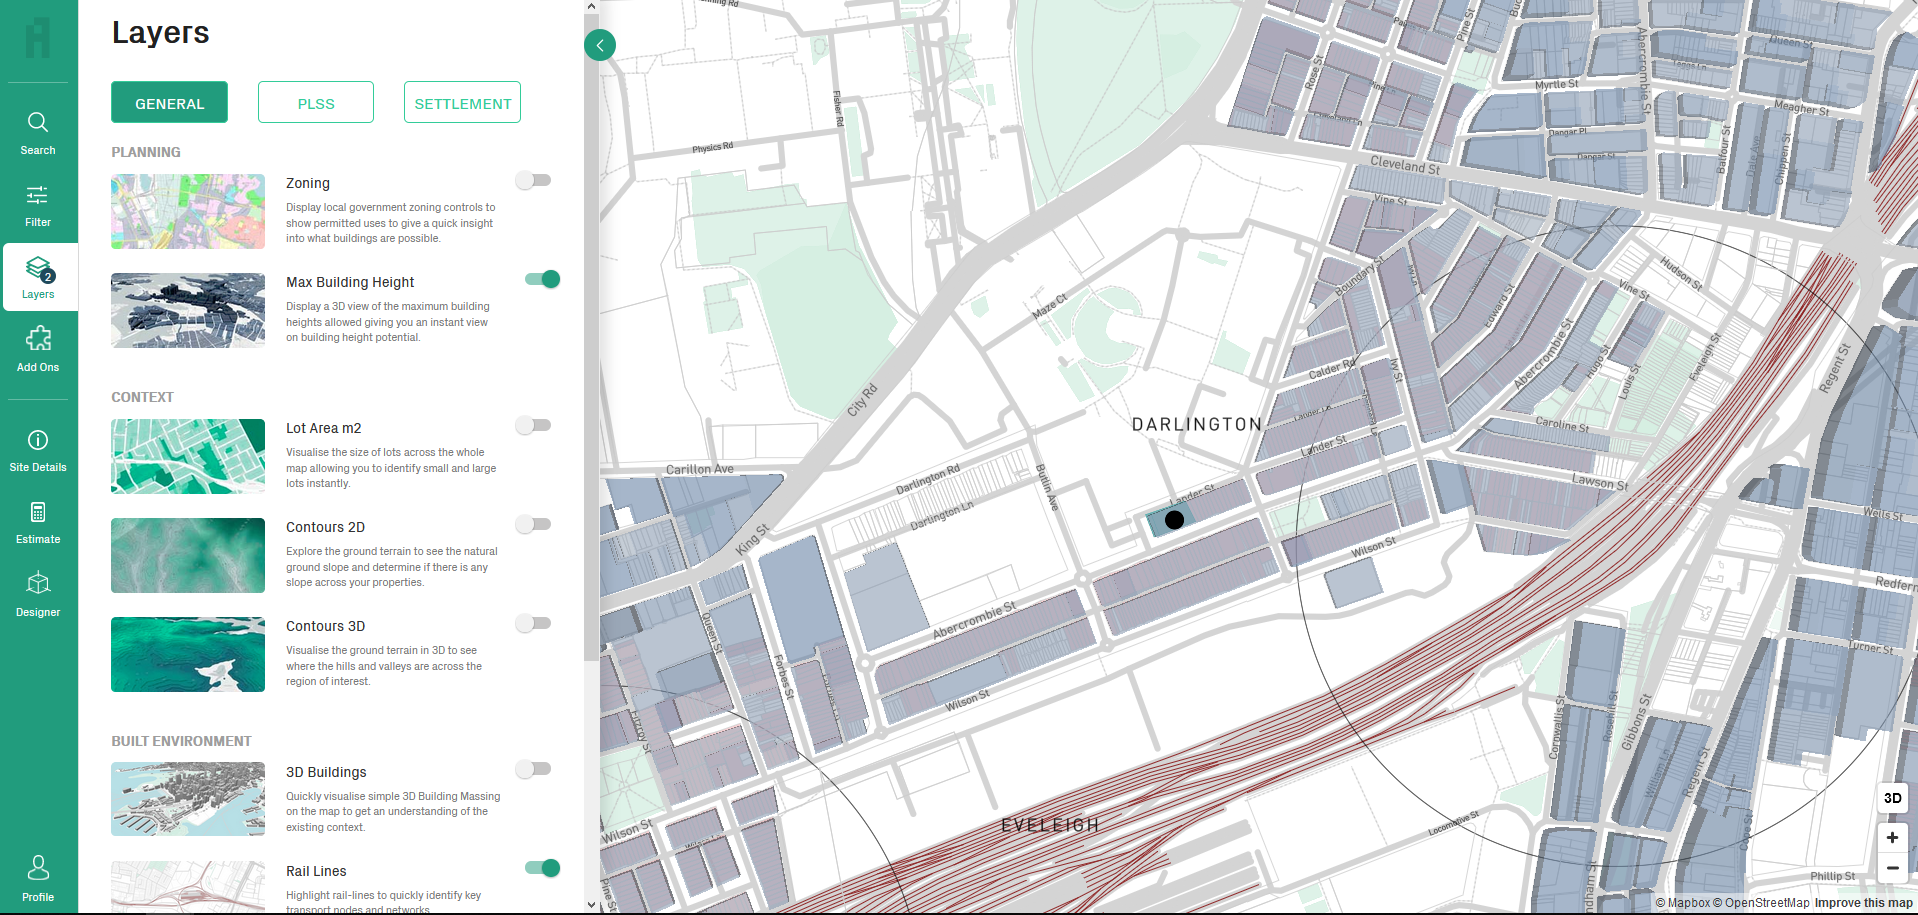Zoom out on the map

pos(1892,867)
